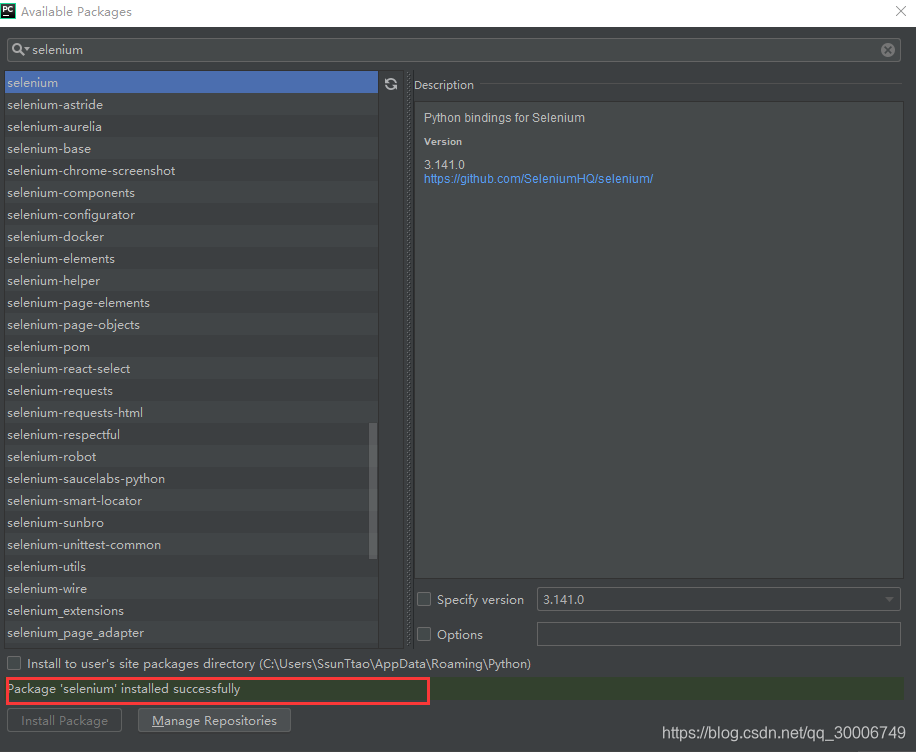Select selenium-page-objects package
Image resolution: width=916 pixels, height=752 pixels.
pos(191,325)
